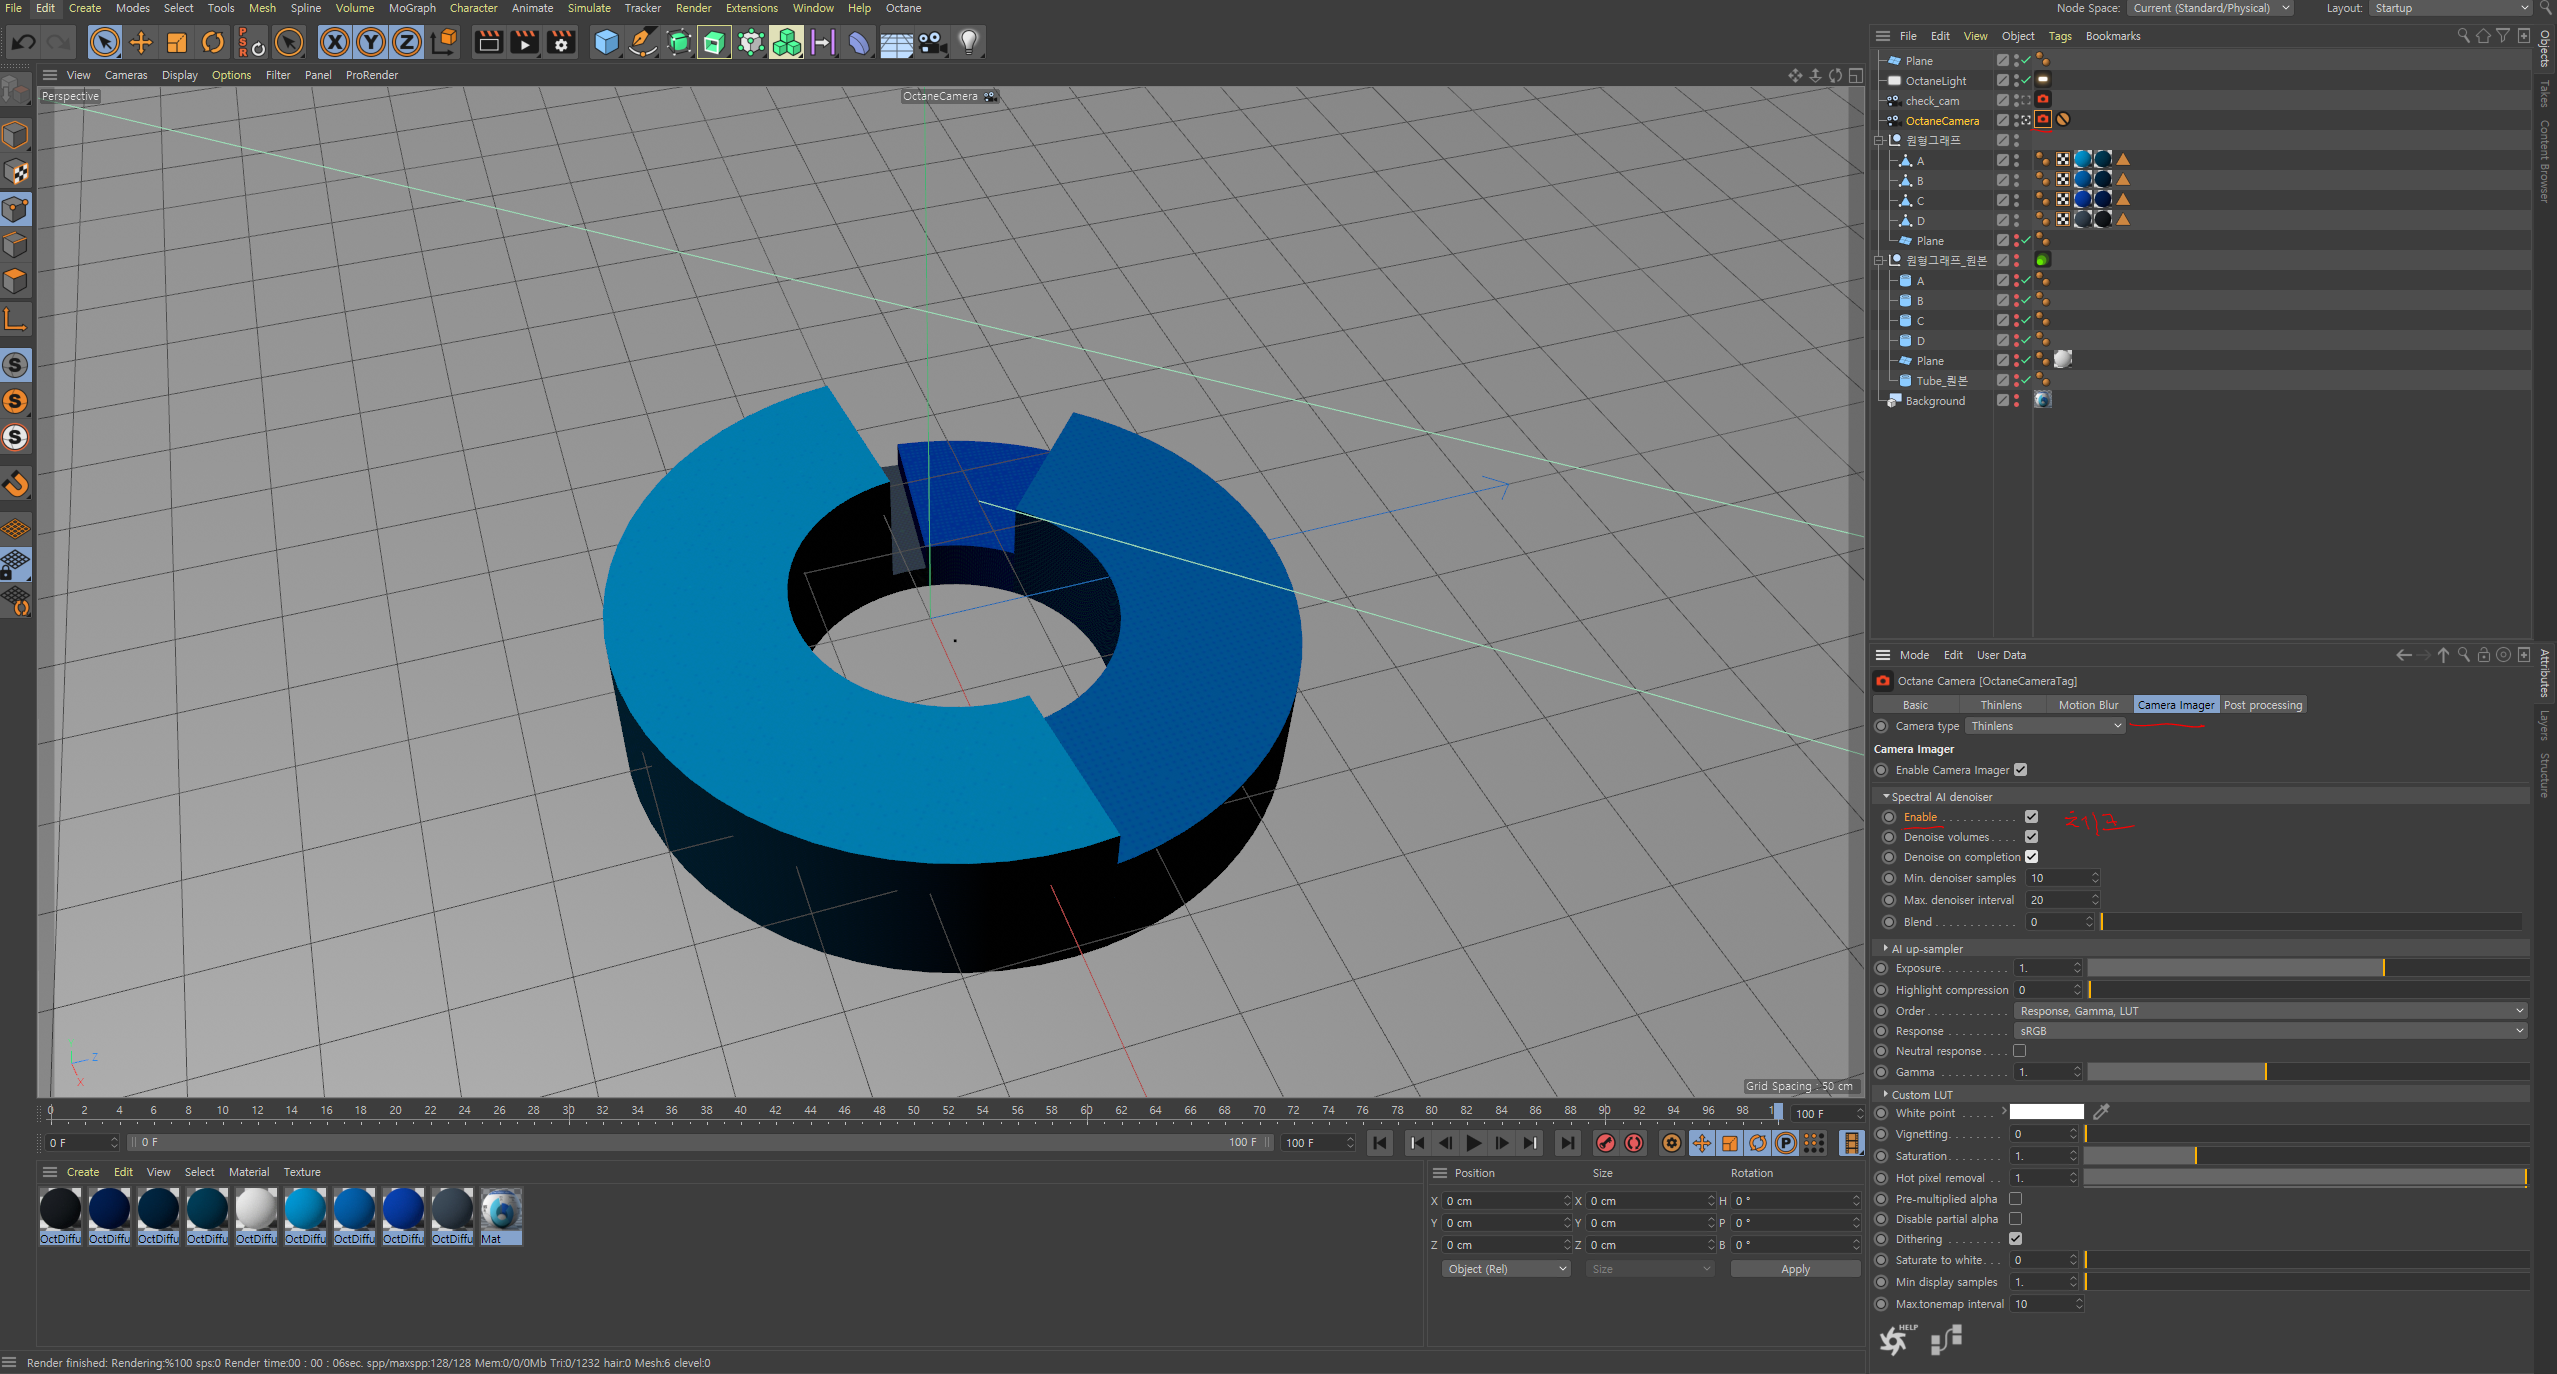The width and height of the screenshot is (2557, 1374).
Task: Expand the AI up-sampler section
Action: pos(1886,949)
